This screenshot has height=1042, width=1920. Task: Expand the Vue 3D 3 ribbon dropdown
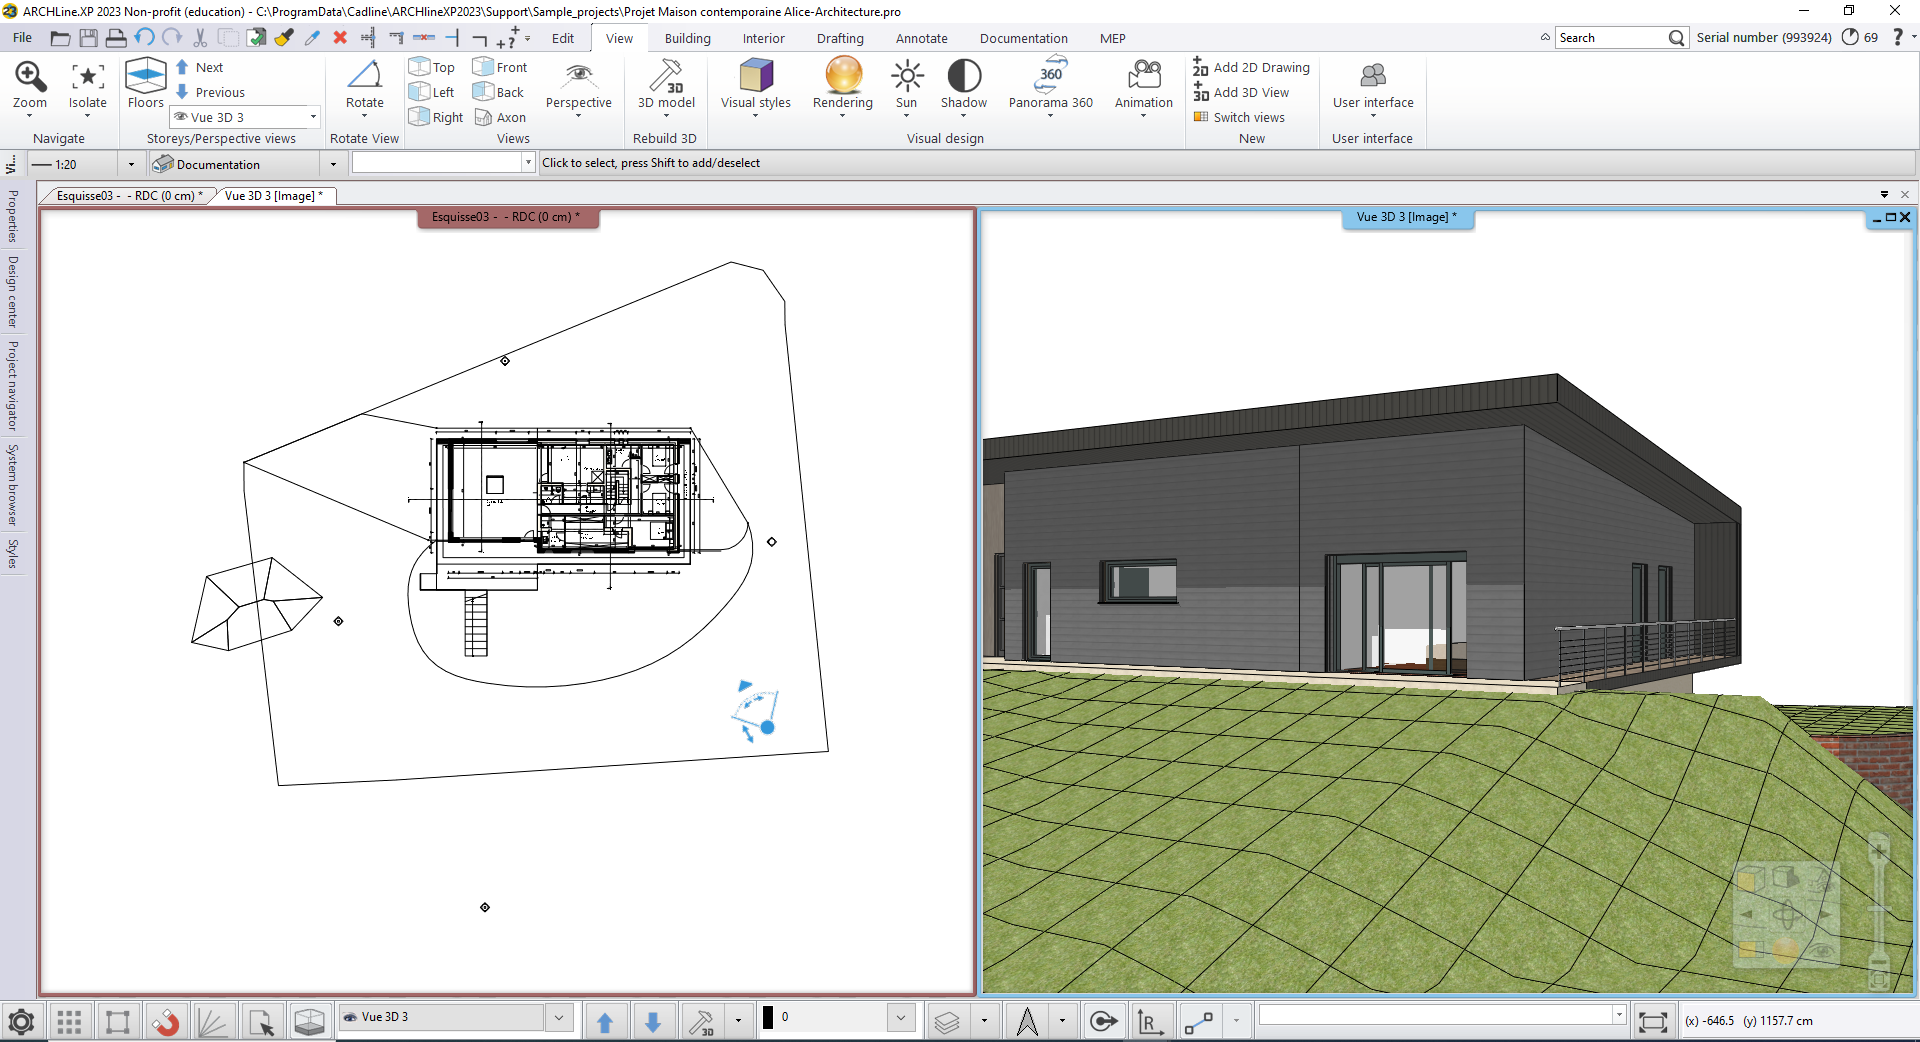click(x=313, y=117)
